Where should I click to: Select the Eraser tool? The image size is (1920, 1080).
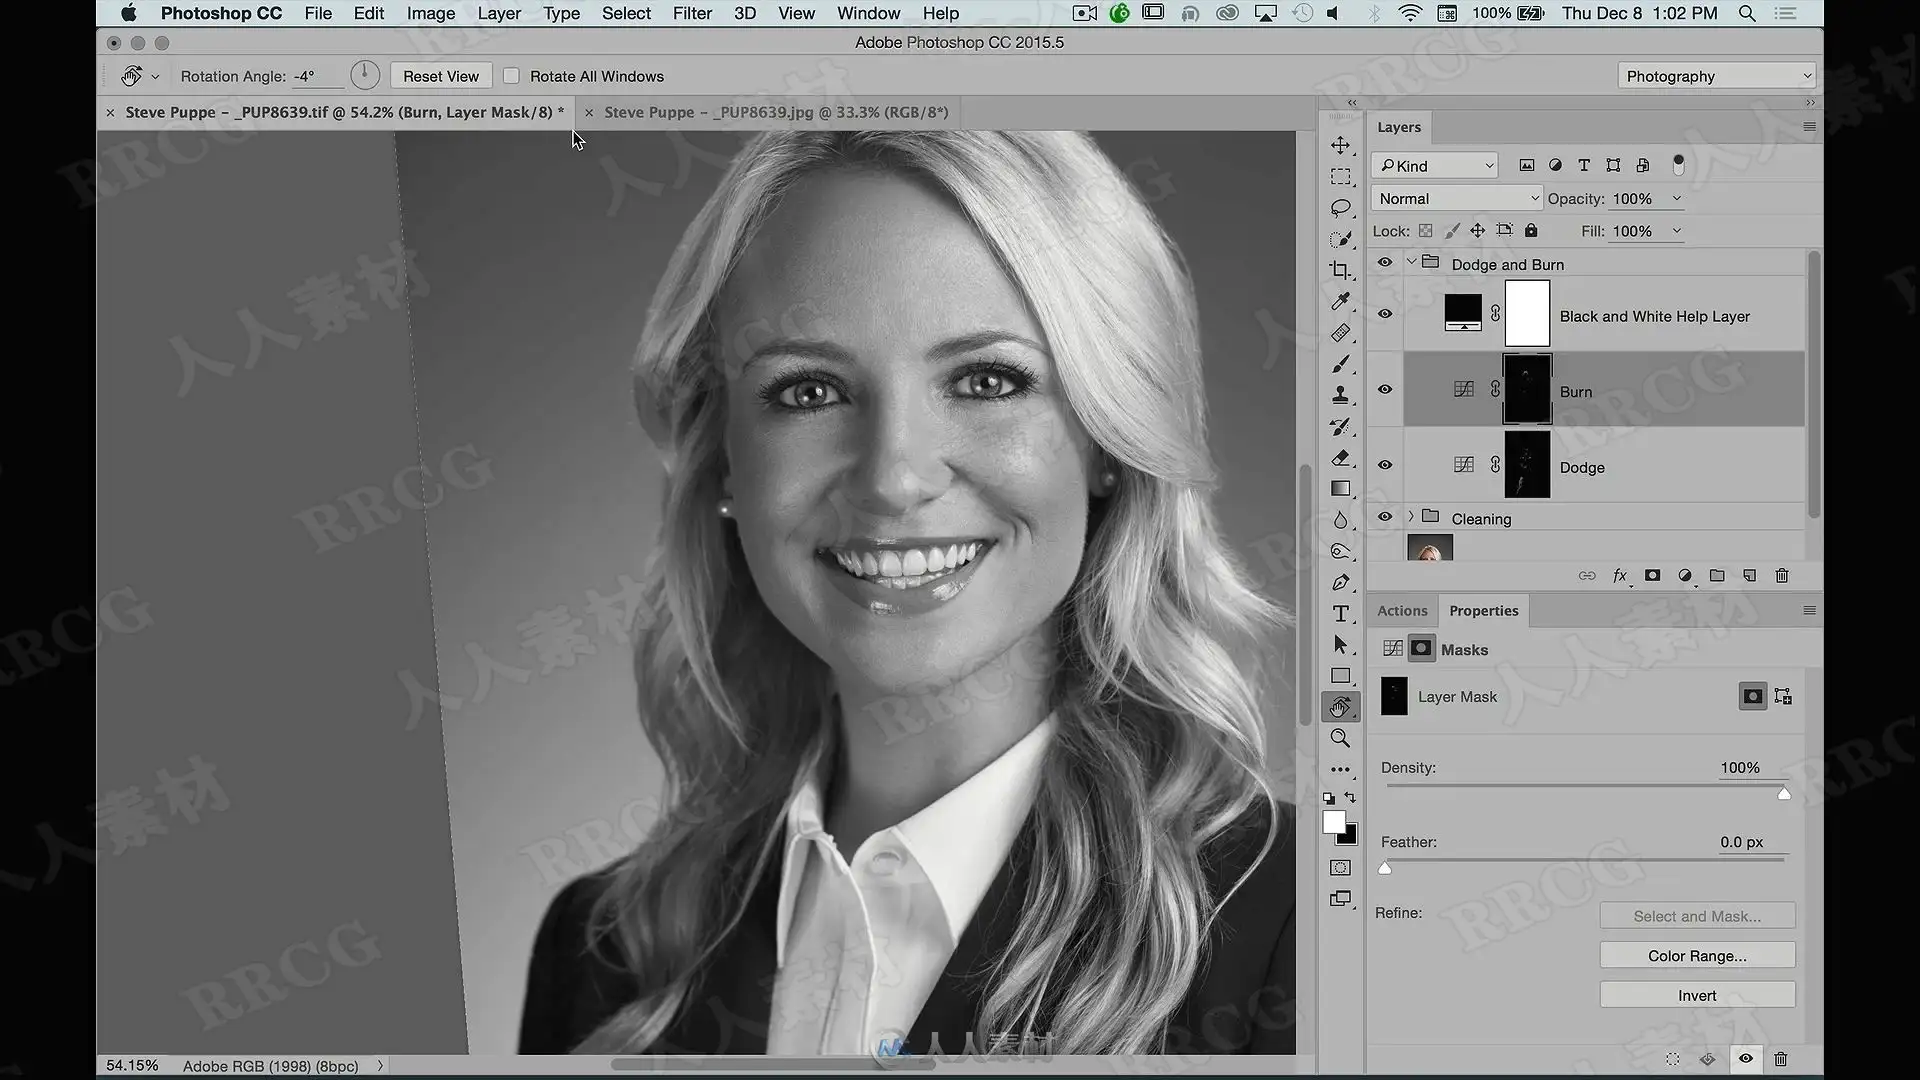tap(1340, 458)
